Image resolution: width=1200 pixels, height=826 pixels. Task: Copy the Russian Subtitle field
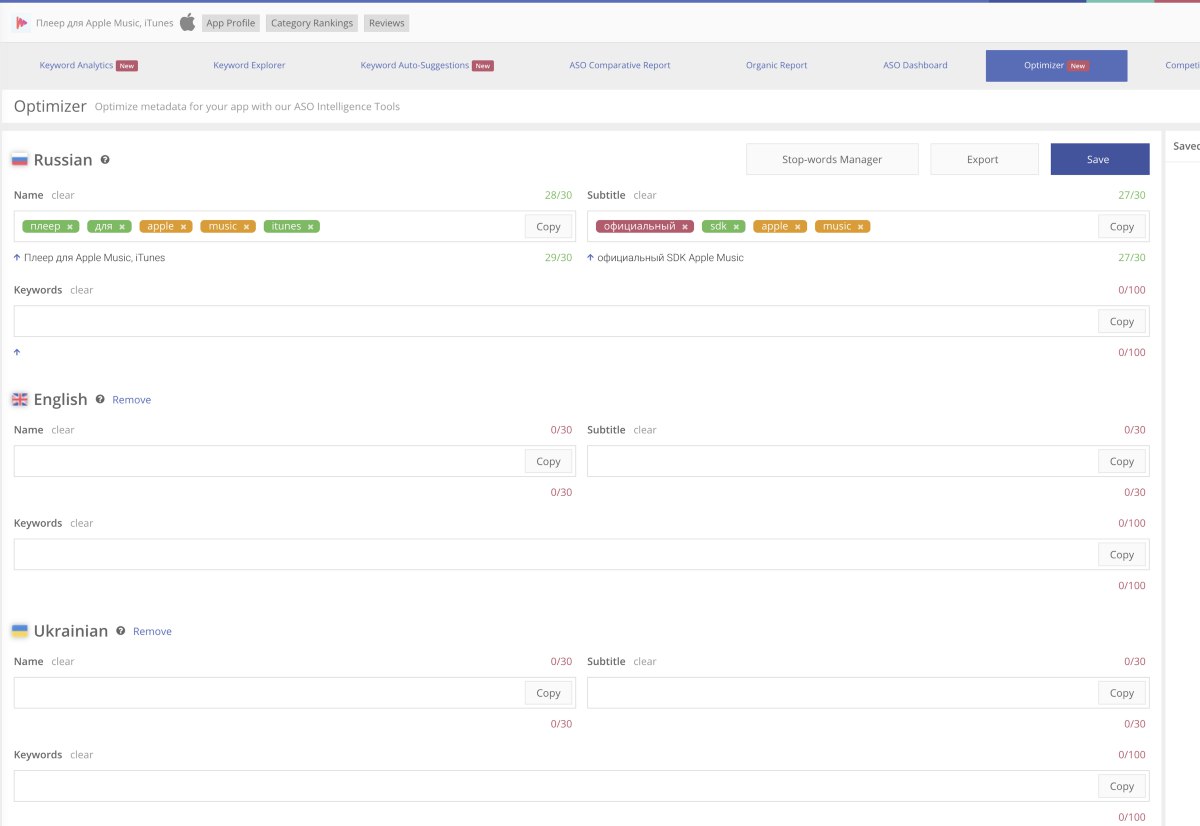click(x=1122, y=227)
